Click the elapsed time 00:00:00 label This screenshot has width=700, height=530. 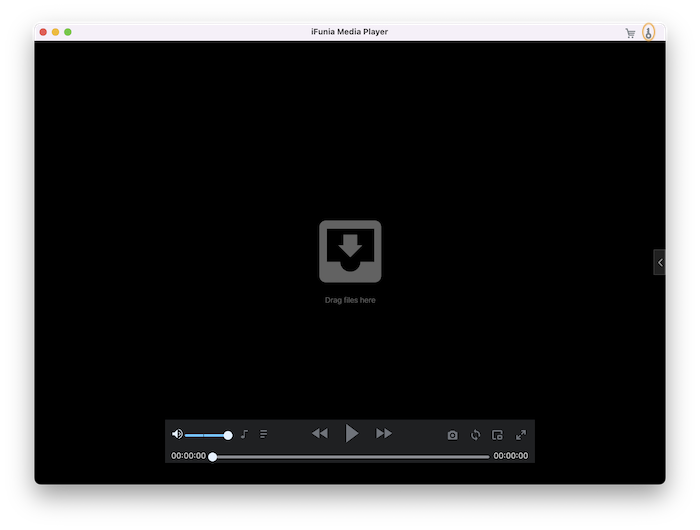(188, 456)
